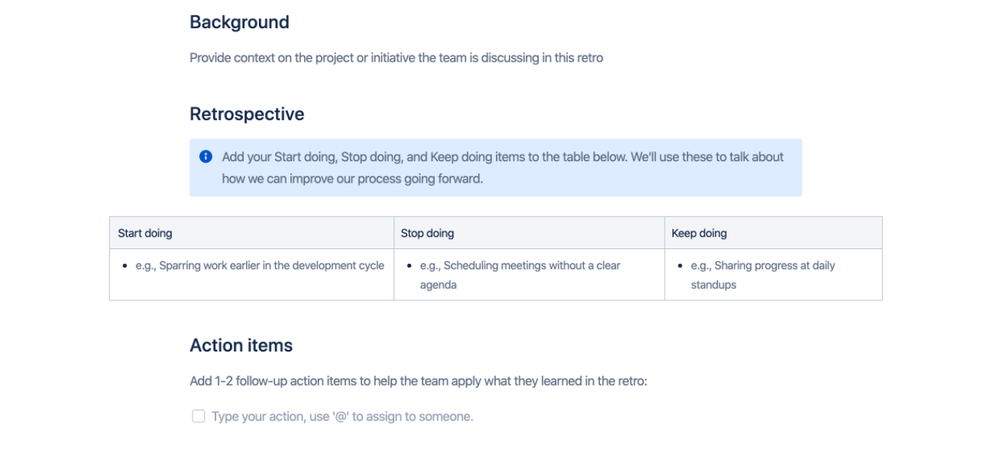Screen dimensions: 998x457
Task: Click the Retrospective heading
Action: (247, 114)
